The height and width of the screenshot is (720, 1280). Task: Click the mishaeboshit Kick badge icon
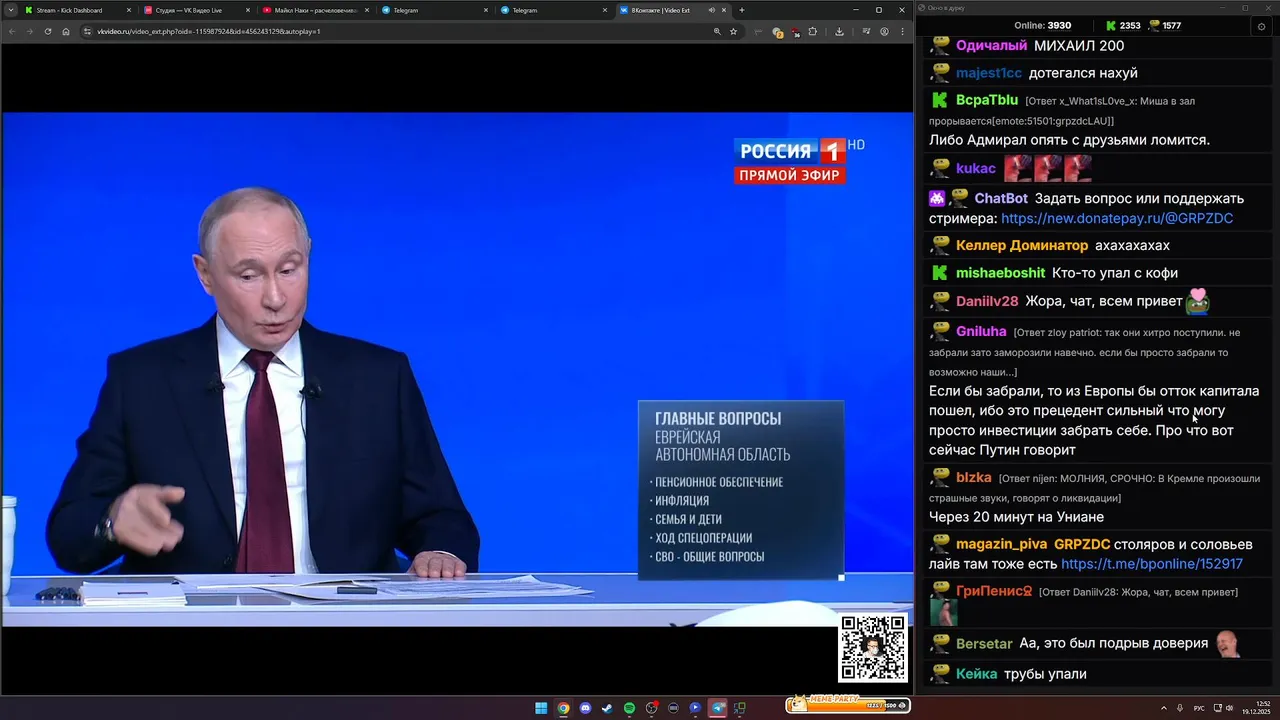[939, 273]
